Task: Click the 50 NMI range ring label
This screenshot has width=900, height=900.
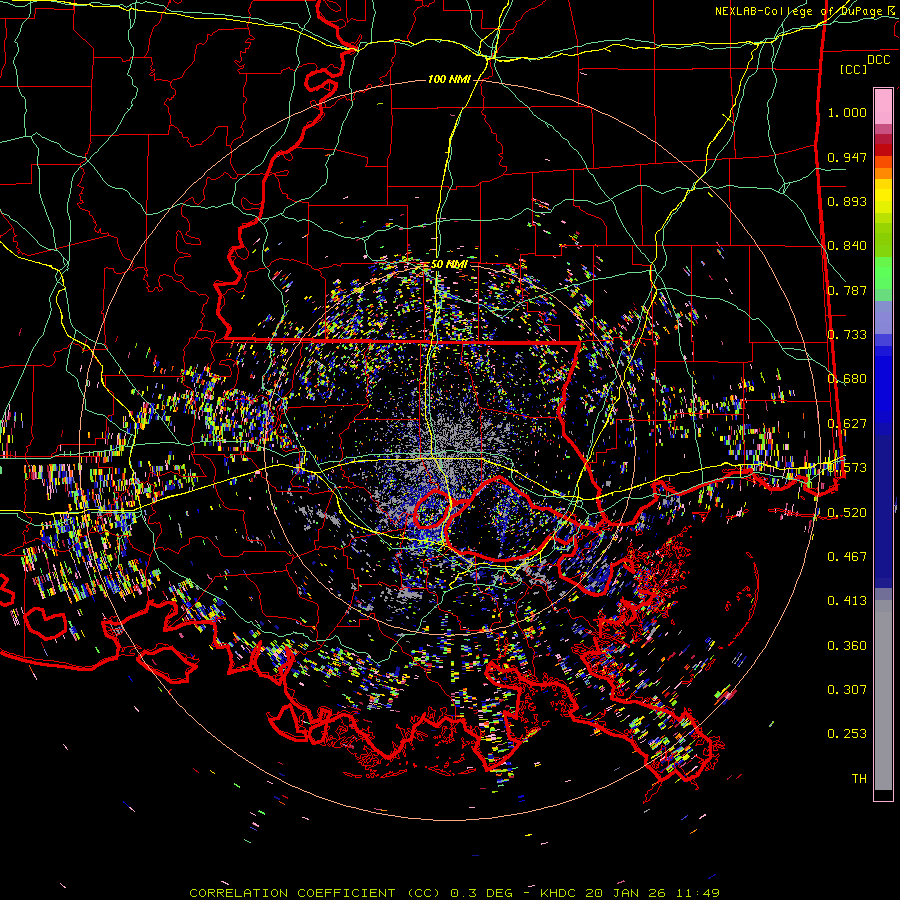Action: (x=449, y=264)
